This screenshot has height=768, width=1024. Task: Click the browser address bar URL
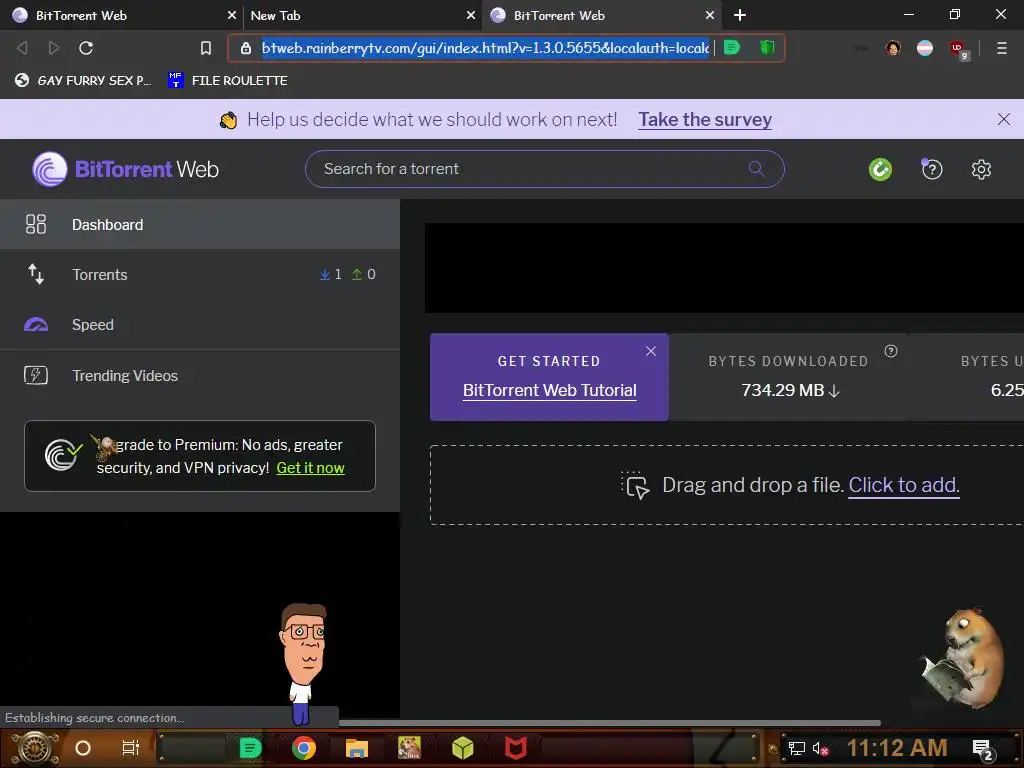(485, 48)
